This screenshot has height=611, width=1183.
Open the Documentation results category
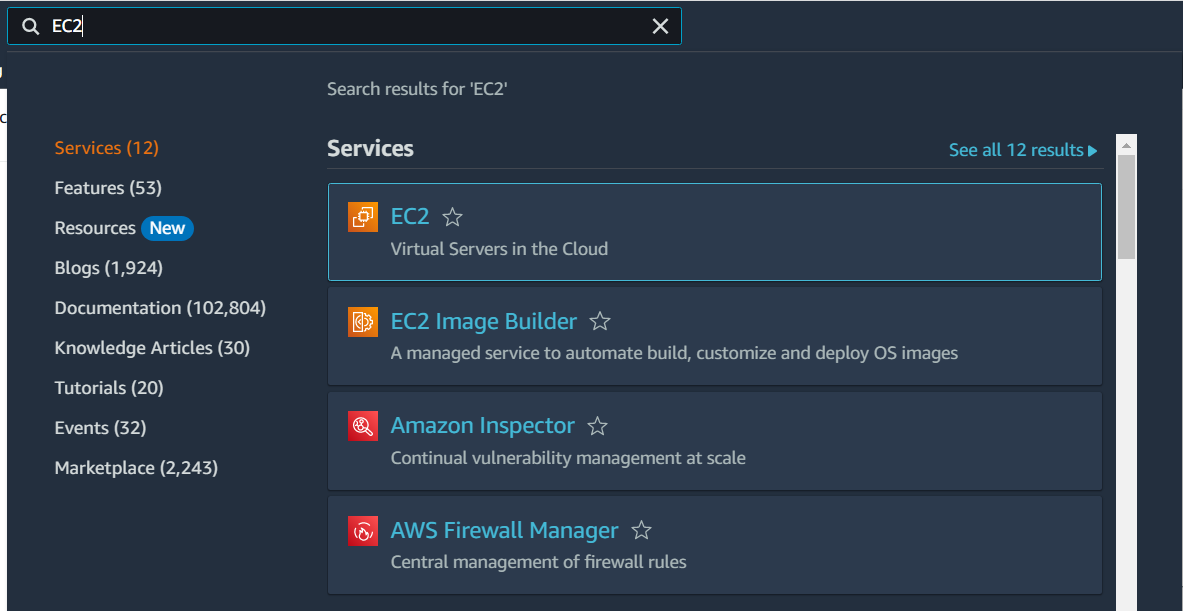160,307
